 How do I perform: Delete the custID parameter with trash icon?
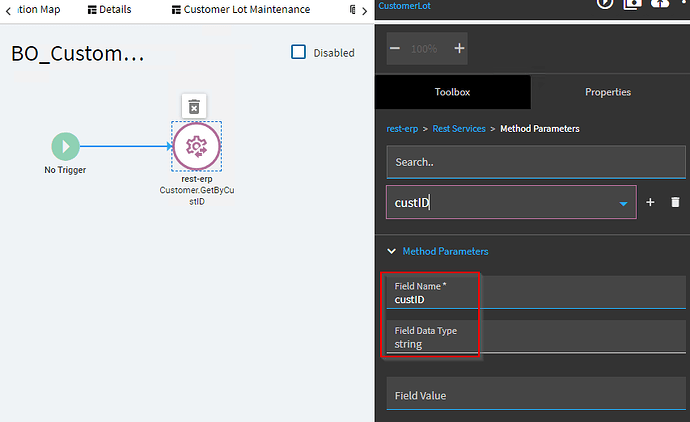[675, 202]
